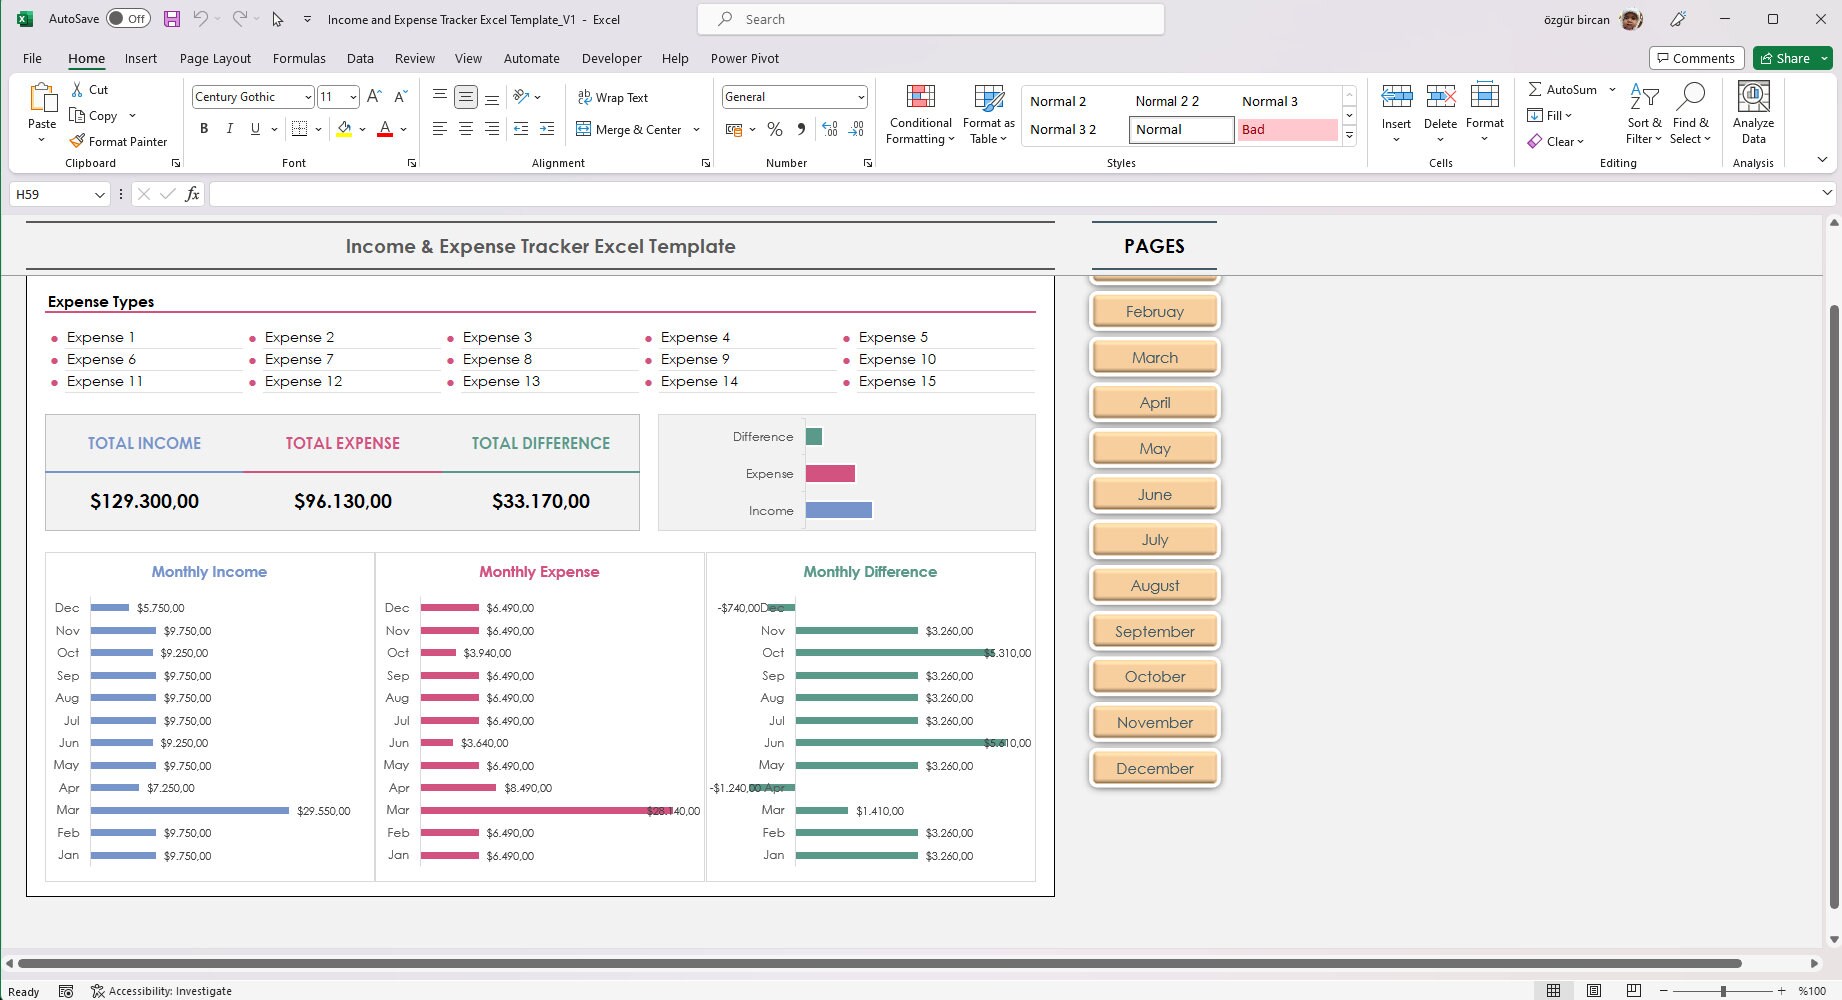Image resolution: width=1842 pixels, height=1000 pixels.
Task: Switch to the Formulas tab
Action: (x=299, y=58)
